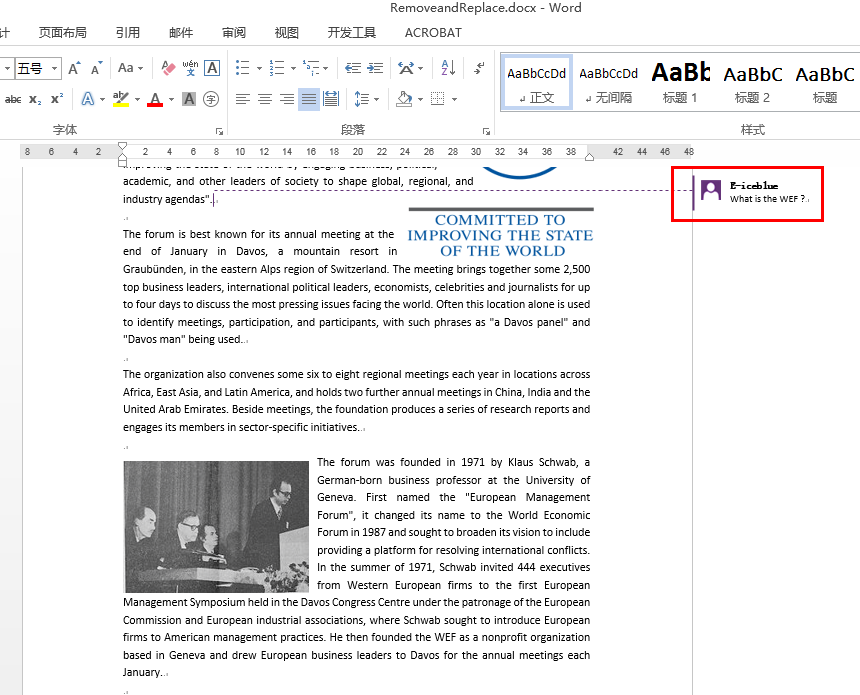The height and width of the screenshot is (695, 860).
Task: Open the 开发工具 tab
Action: 352,33
